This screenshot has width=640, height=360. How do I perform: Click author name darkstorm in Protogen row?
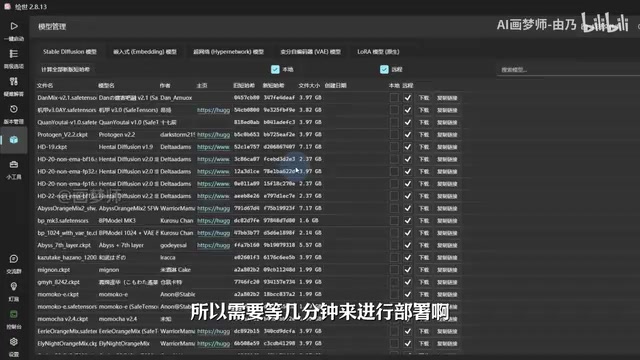pos(178,135)
